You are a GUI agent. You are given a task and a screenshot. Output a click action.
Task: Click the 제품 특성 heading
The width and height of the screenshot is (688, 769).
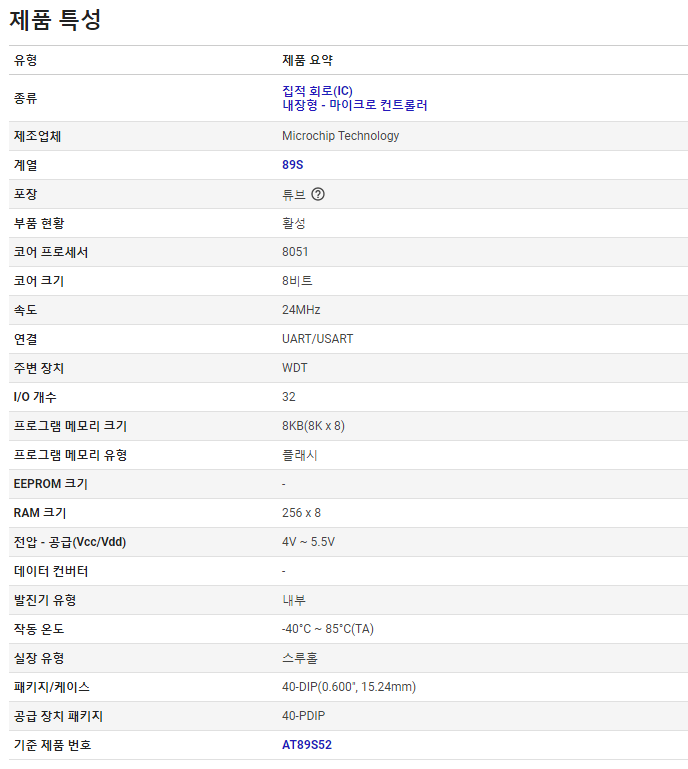tap(55, 20)
